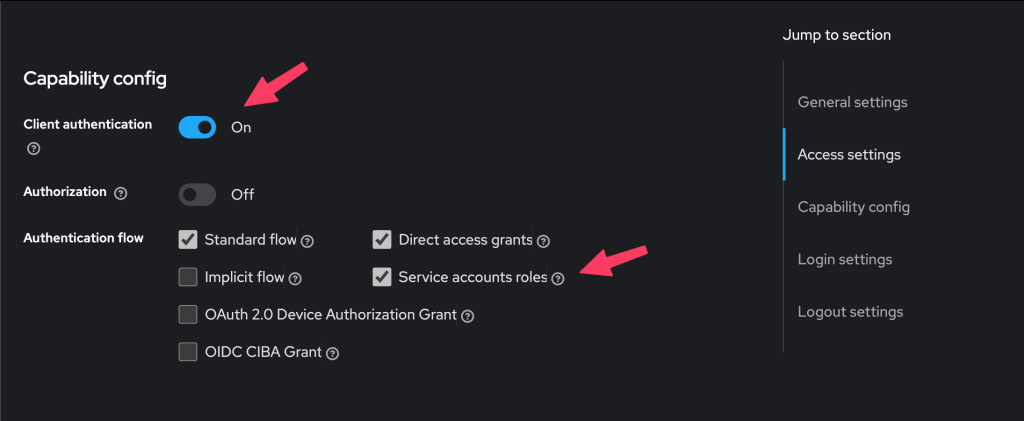Click help icon beside Service accounts roles
The image size is (1024, 421).
(x=558, y=279)
